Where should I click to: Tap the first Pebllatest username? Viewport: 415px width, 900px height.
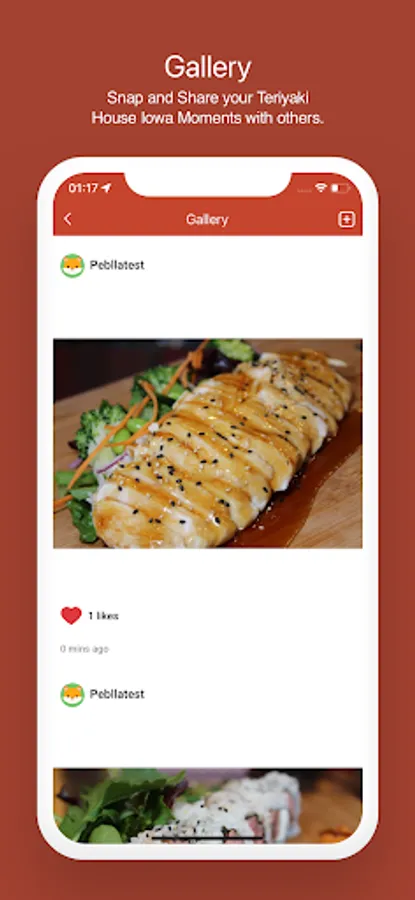coord(117,265)
